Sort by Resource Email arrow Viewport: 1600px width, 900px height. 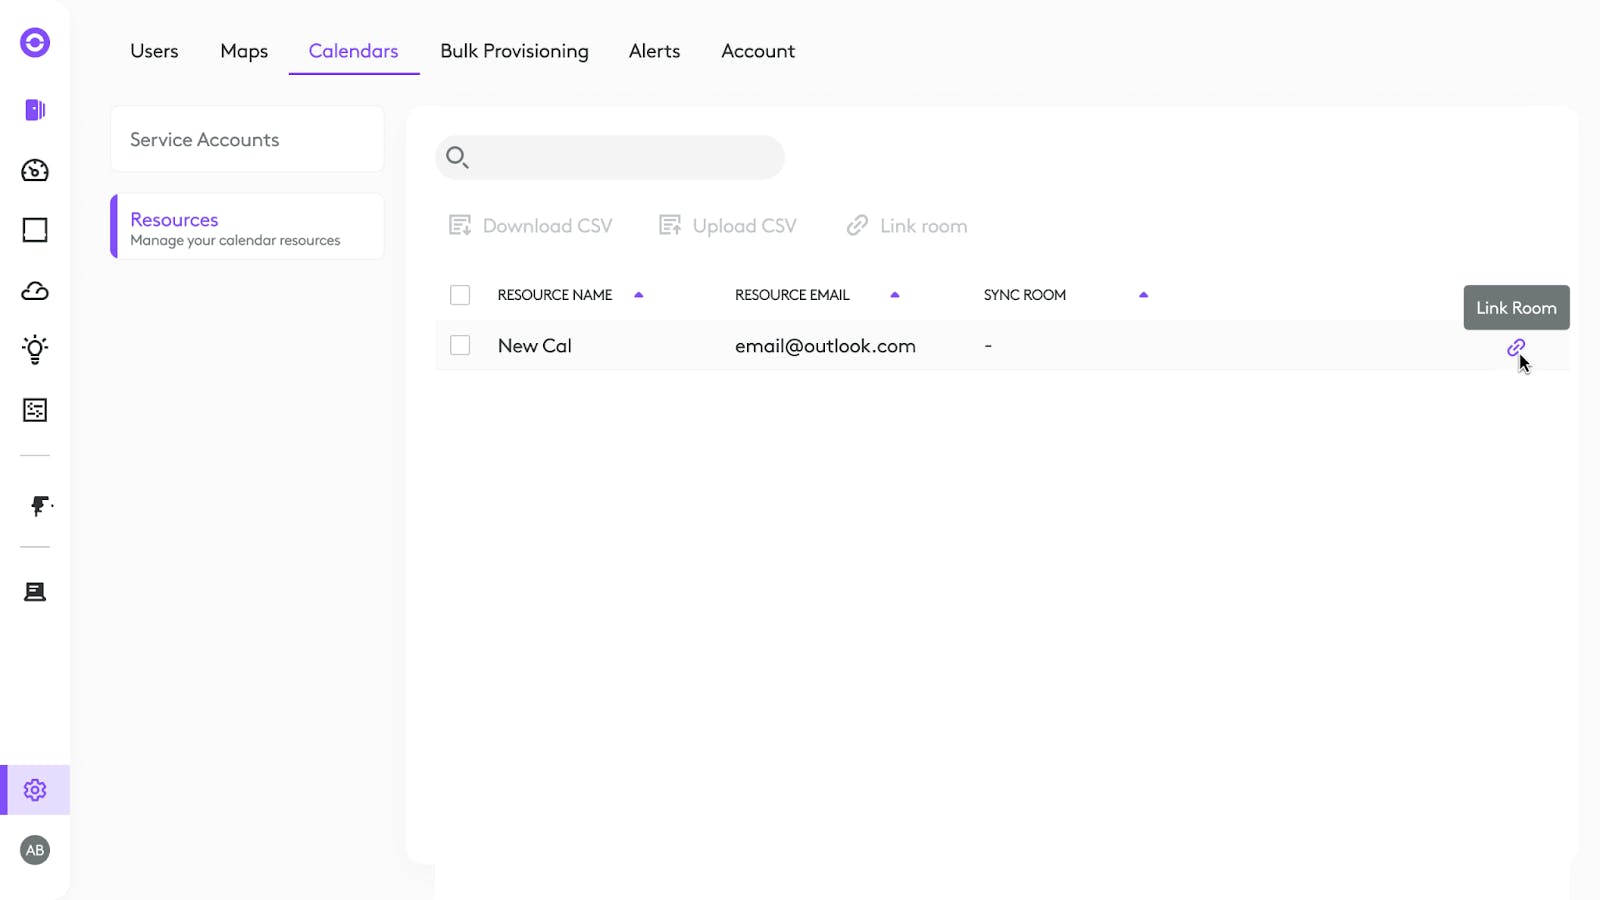(895, 295)
